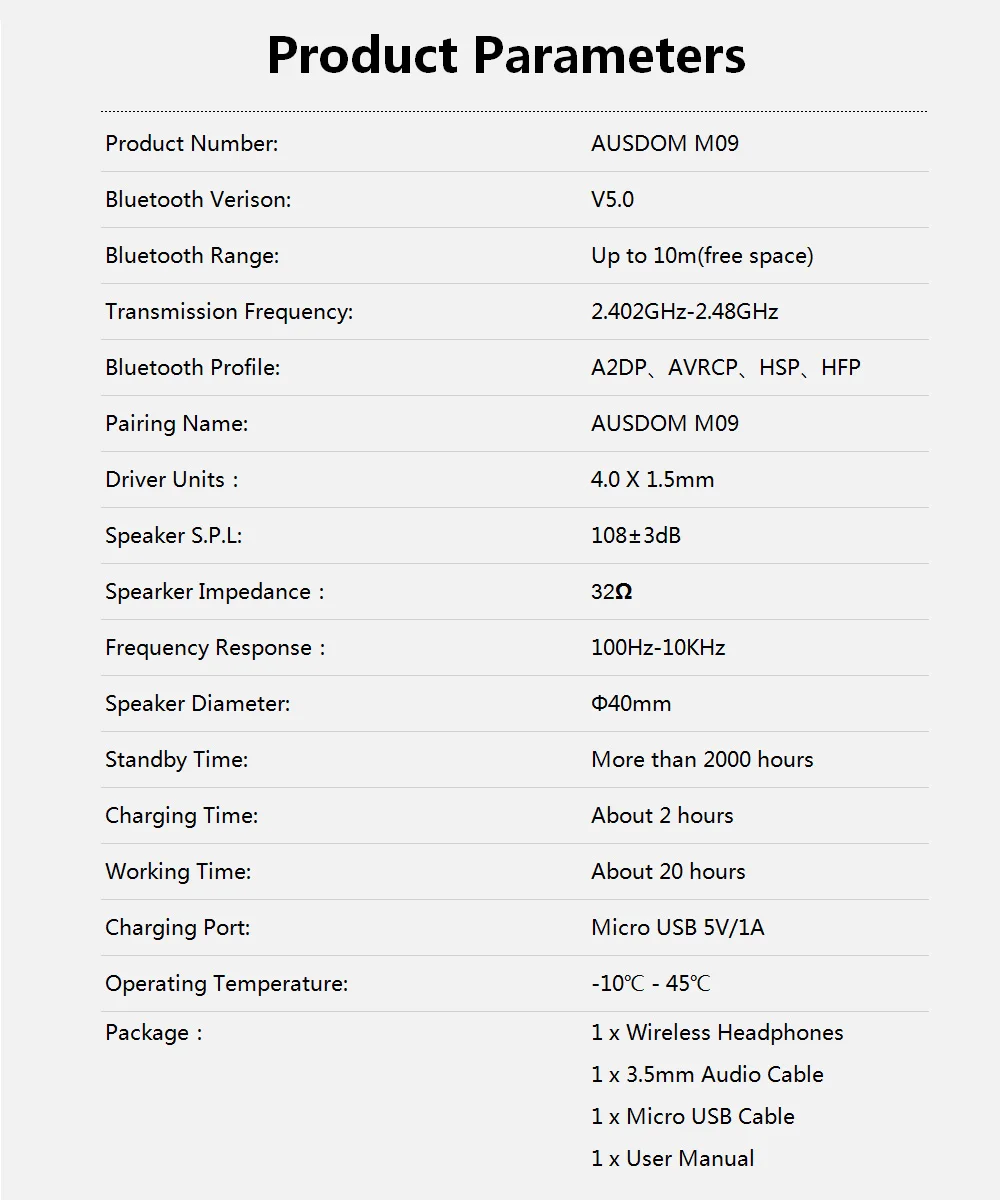Select the About 20 hours working time
1000x1200 pixels.
coord(668,871)
